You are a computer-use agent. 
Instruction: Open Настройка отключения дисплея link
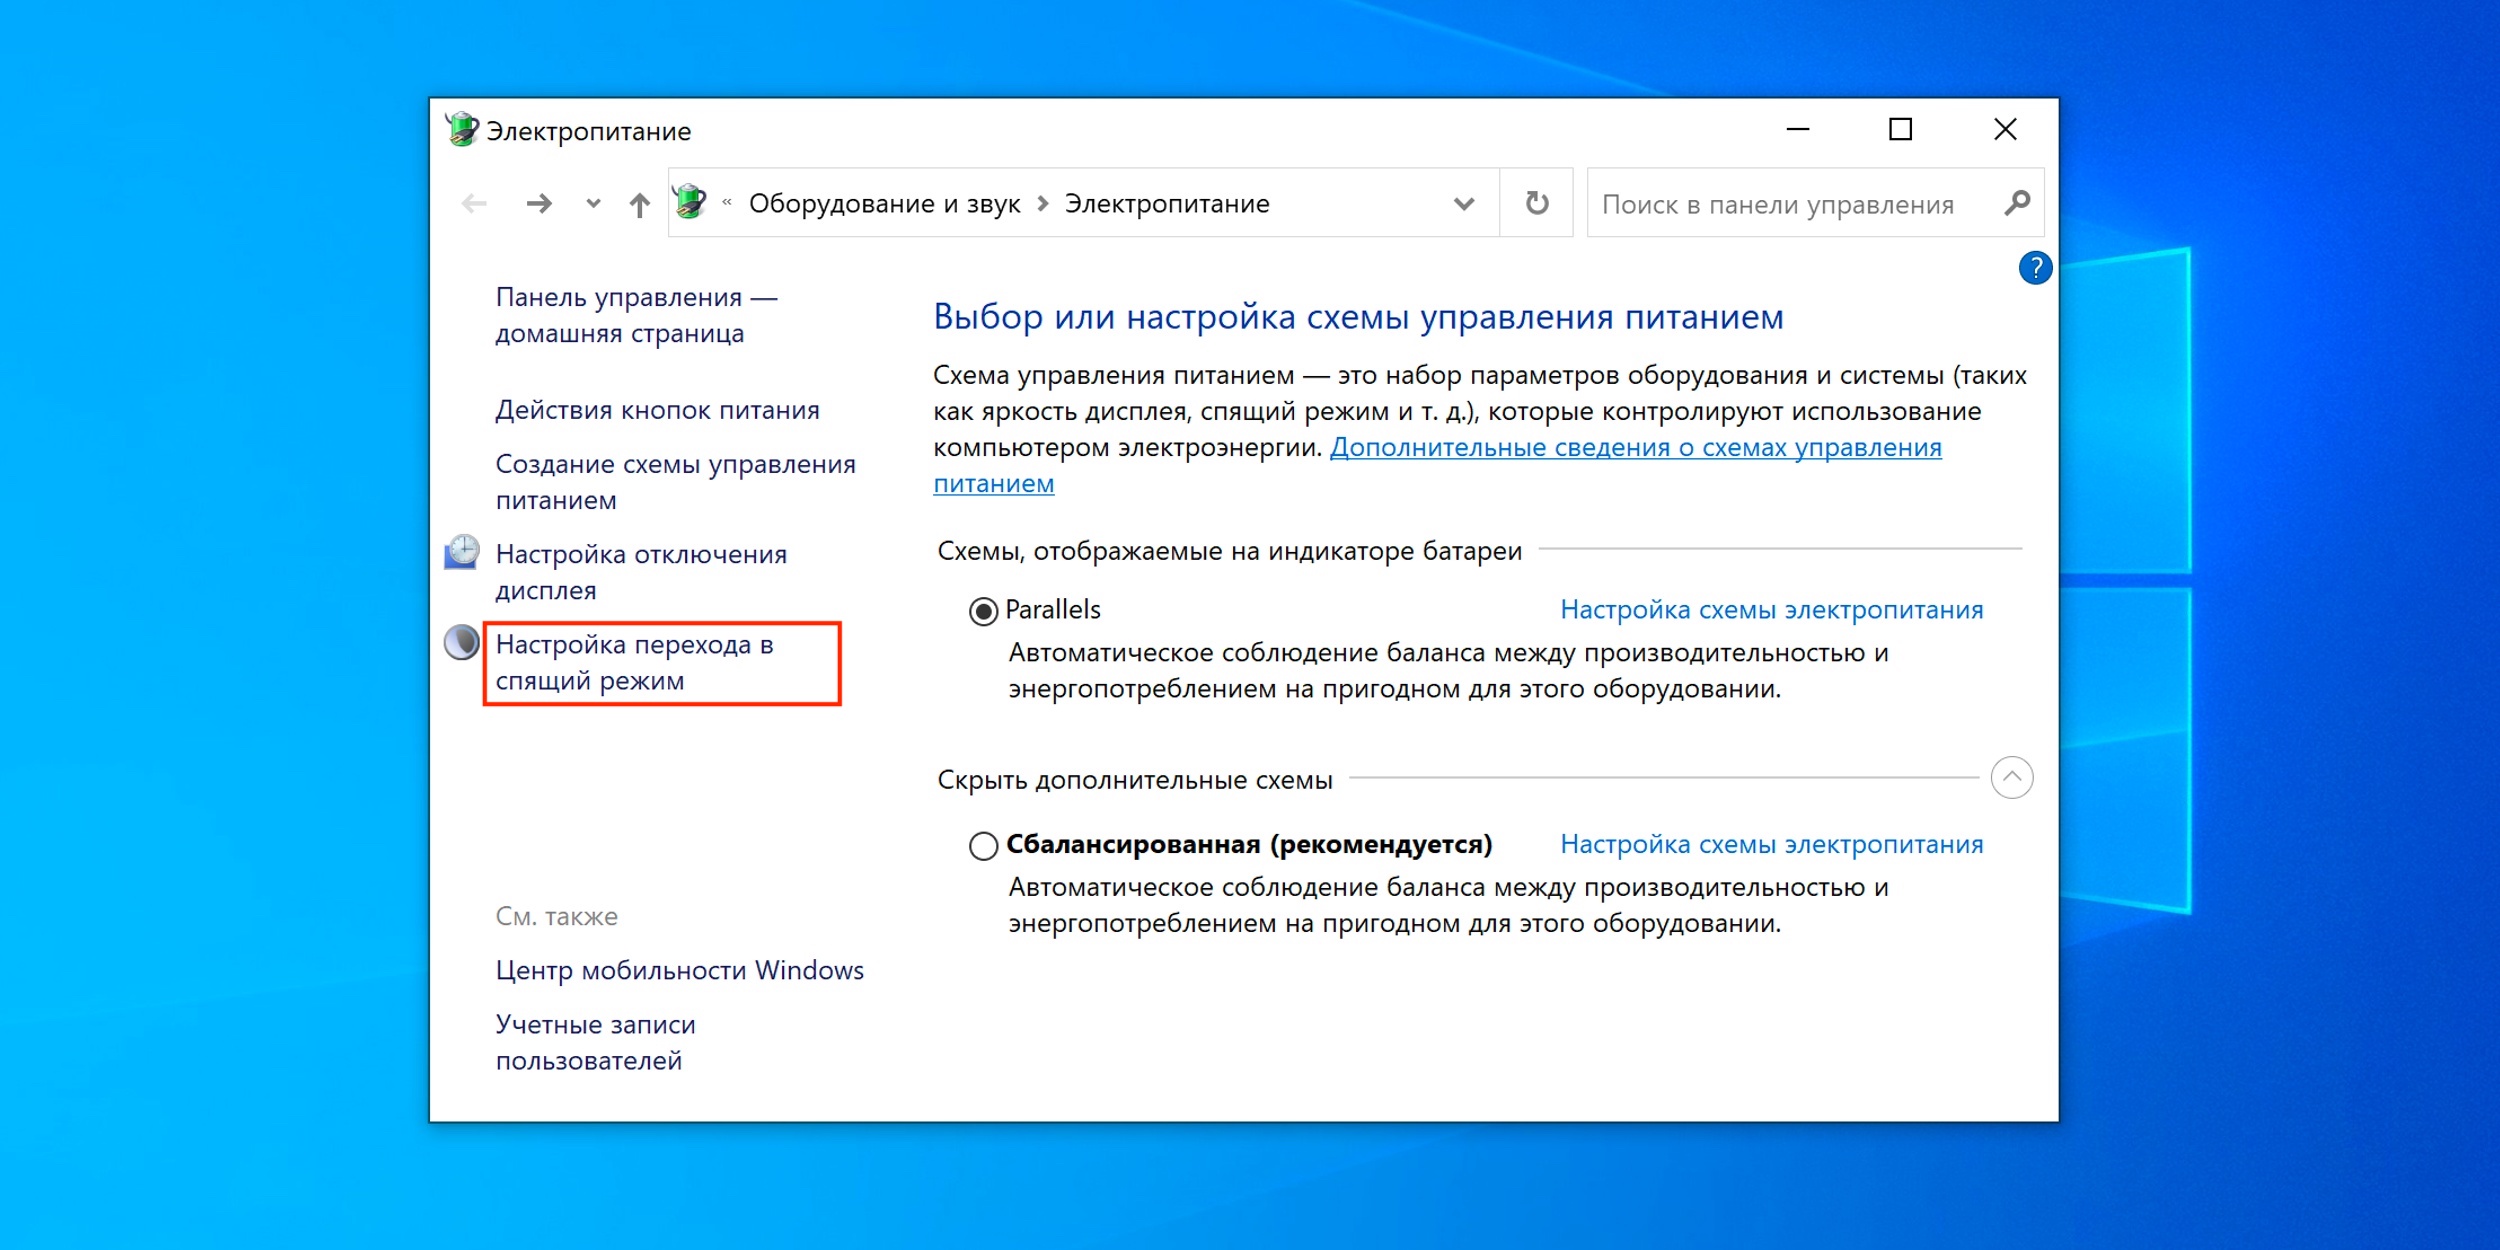click(641, 572)
